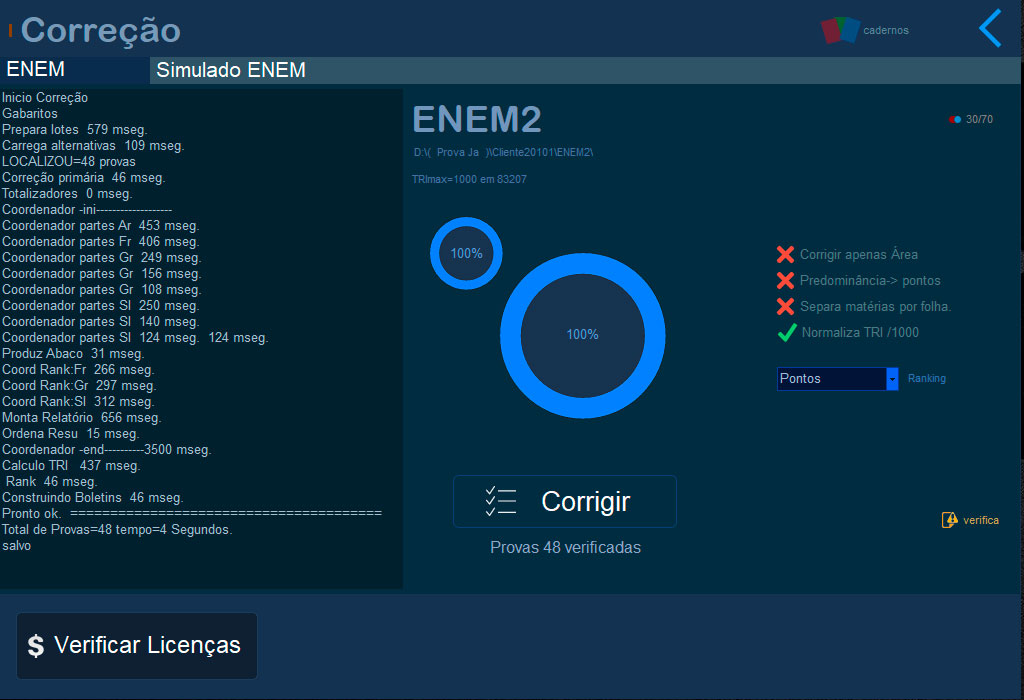Go back using the blue chevron arrow

pos(990,28)
